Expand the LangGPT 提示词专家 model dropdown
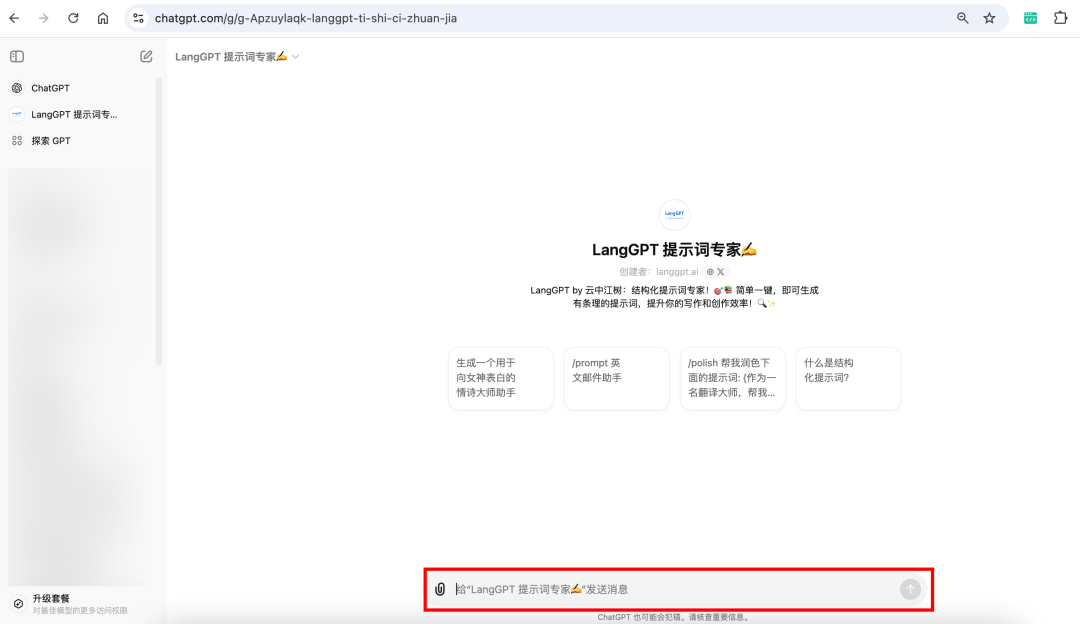 (x=237, y=56)
